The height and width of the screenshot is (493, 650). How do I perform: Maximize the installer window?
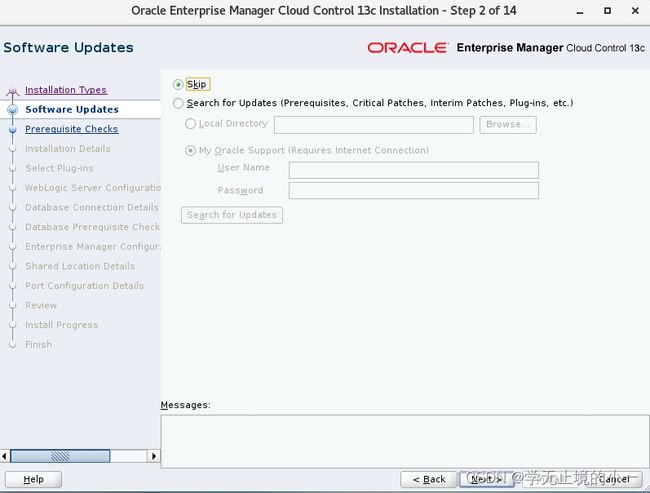click(607, 11)
